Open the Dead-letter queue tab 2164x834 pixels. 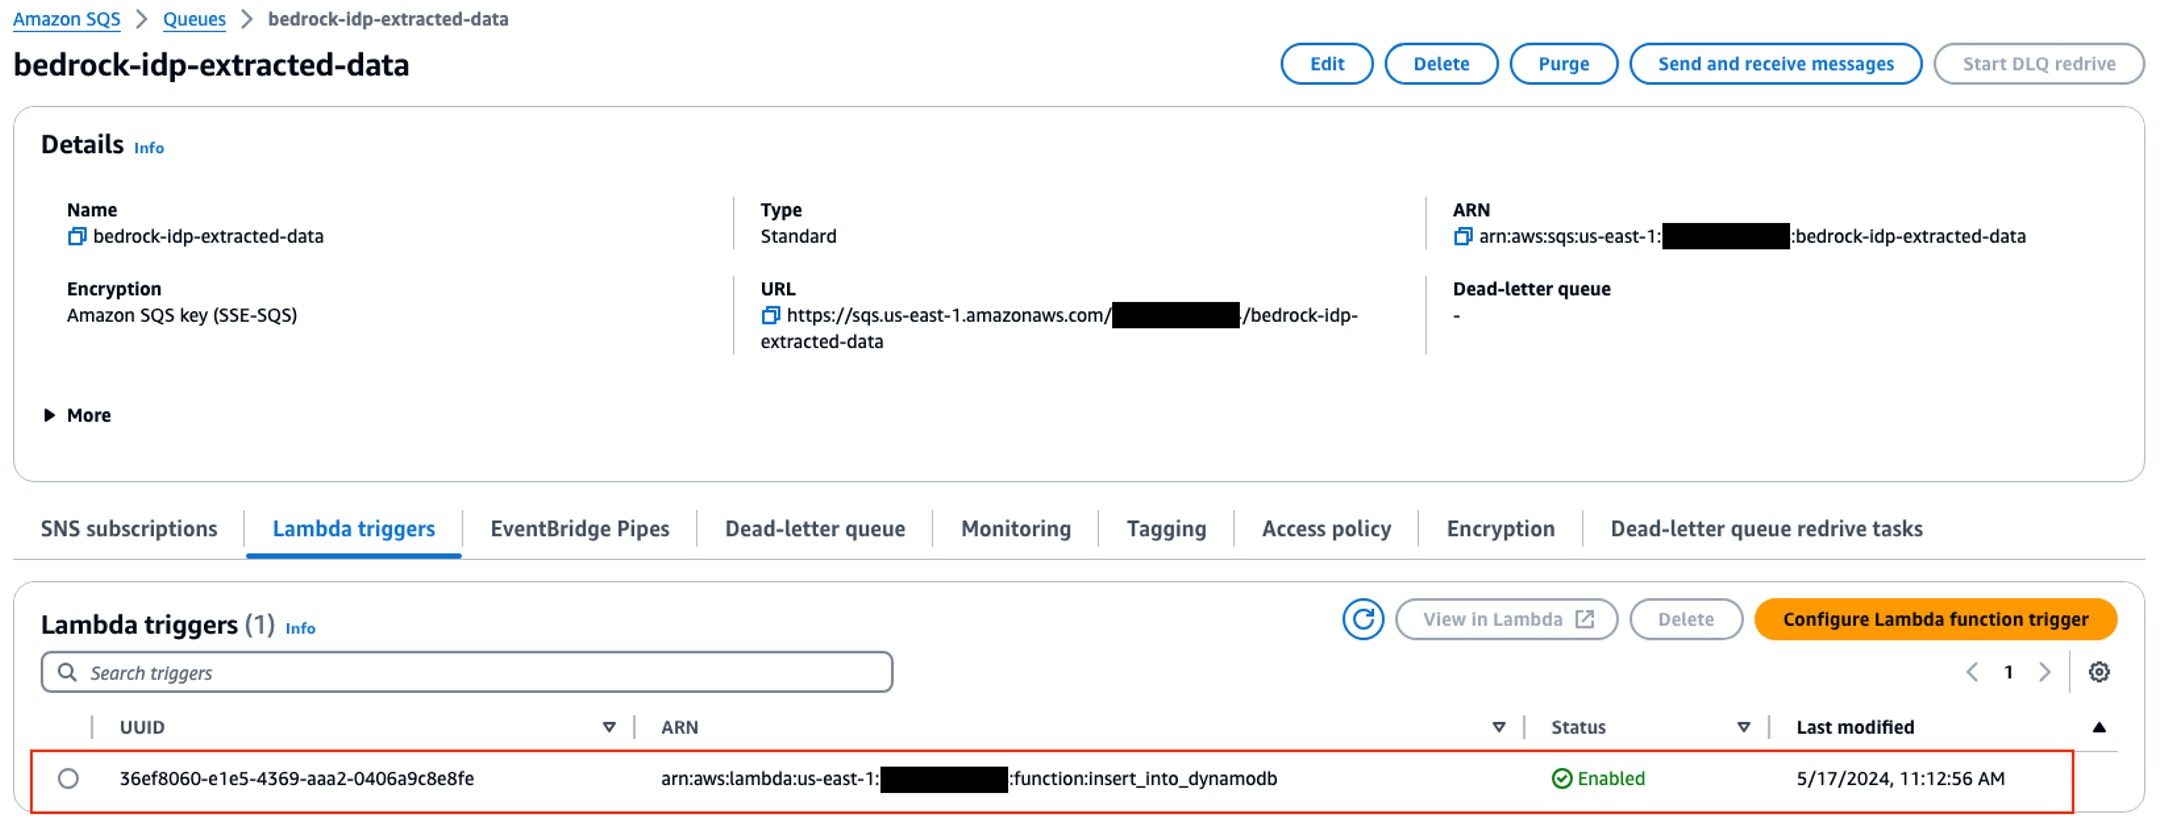coord(815,529)
